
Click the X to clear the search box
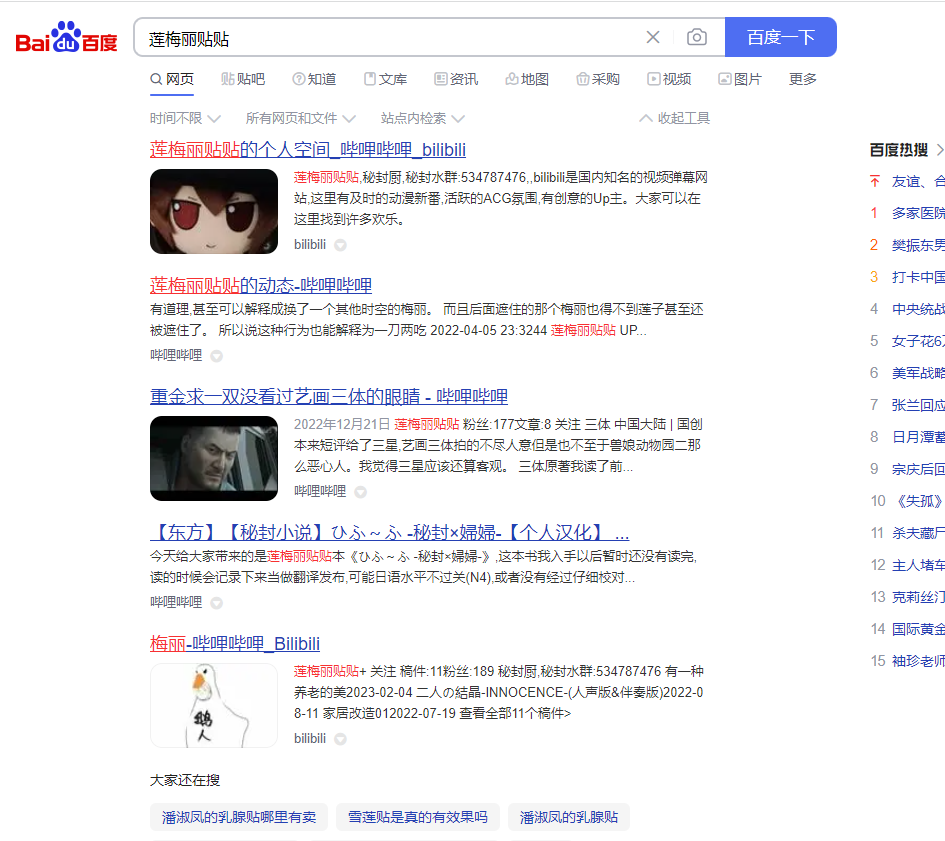click(653, 37)
